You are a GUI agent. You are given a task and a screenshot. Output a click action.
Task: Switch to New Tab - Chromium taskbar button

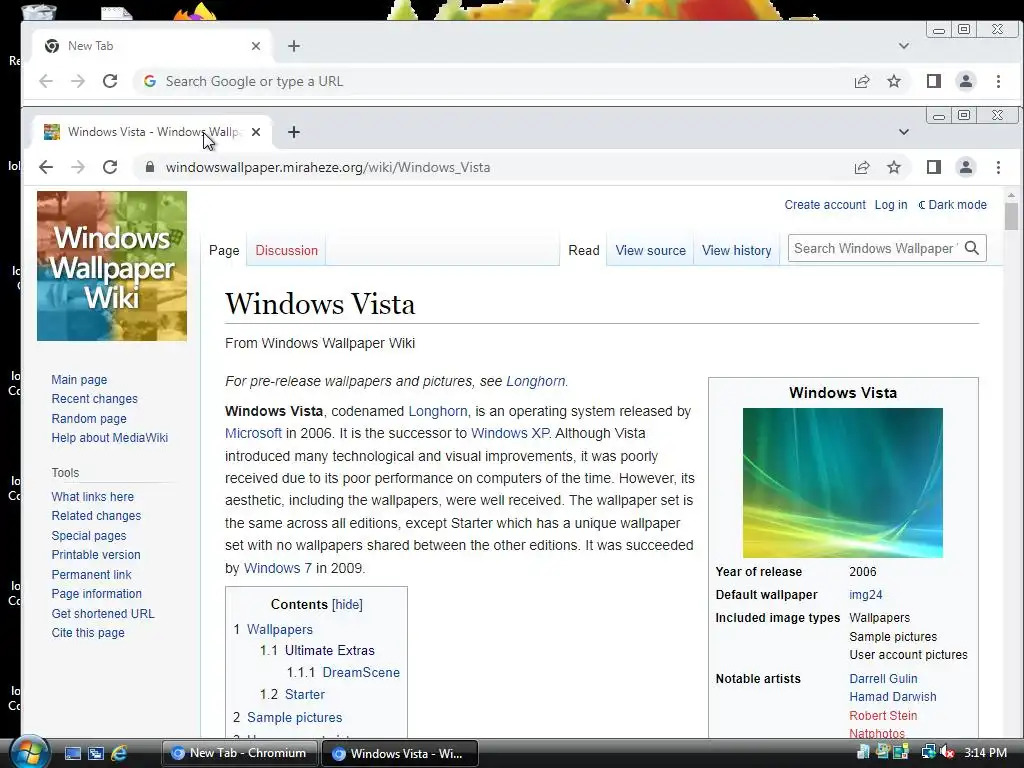[x=240, y=754]
